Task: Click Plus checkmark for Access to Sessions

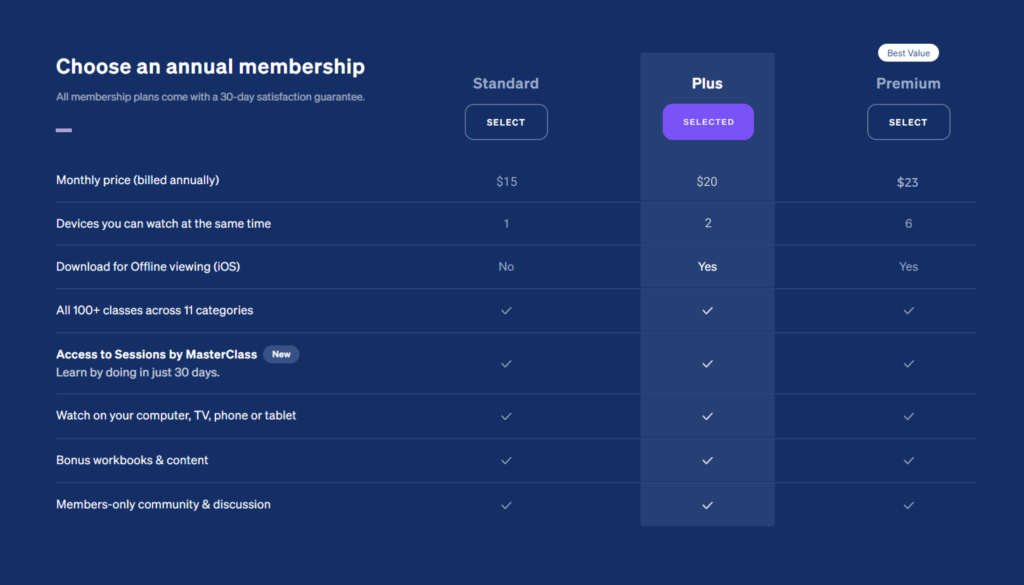Action: tap(707, 364)
